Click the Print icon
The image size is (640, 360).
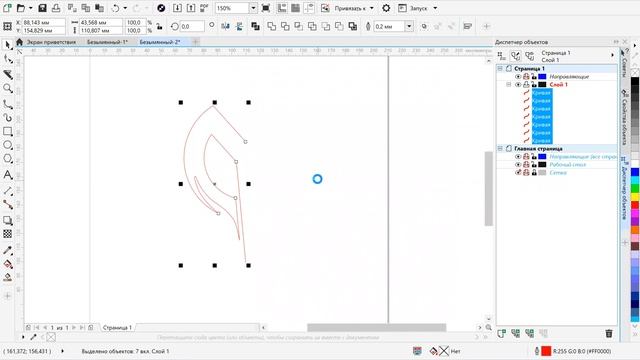(x=56, y=8)
